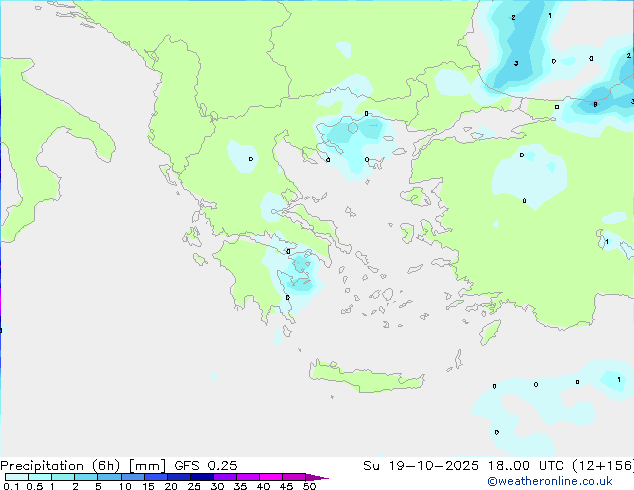634x490 pixels.
Task: Open the weatheronline.co.uk copyright link
Action: click(x=549, y=481)
